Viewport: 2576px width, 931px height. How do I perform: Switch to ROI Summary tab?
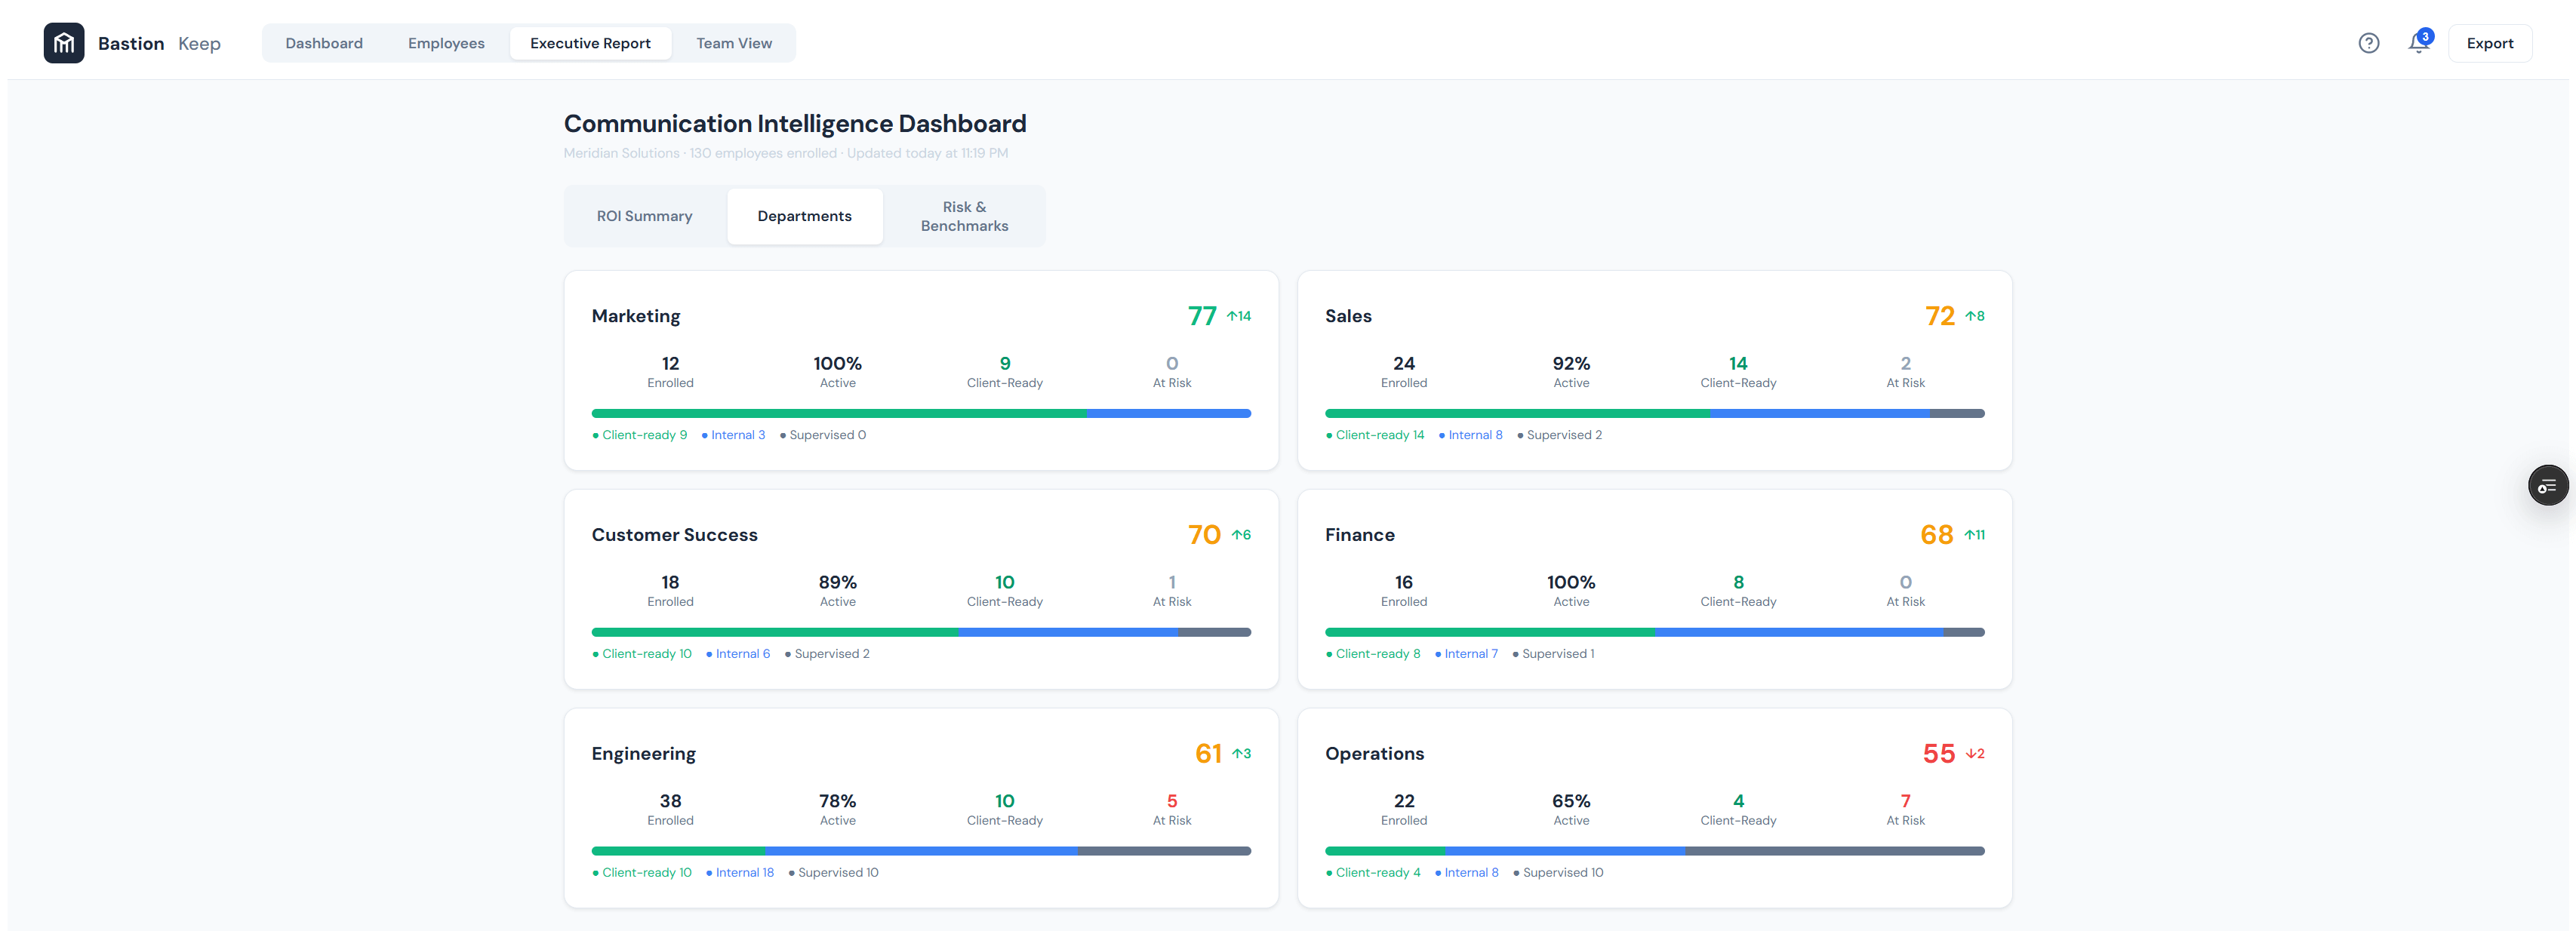tap(644, 216)
